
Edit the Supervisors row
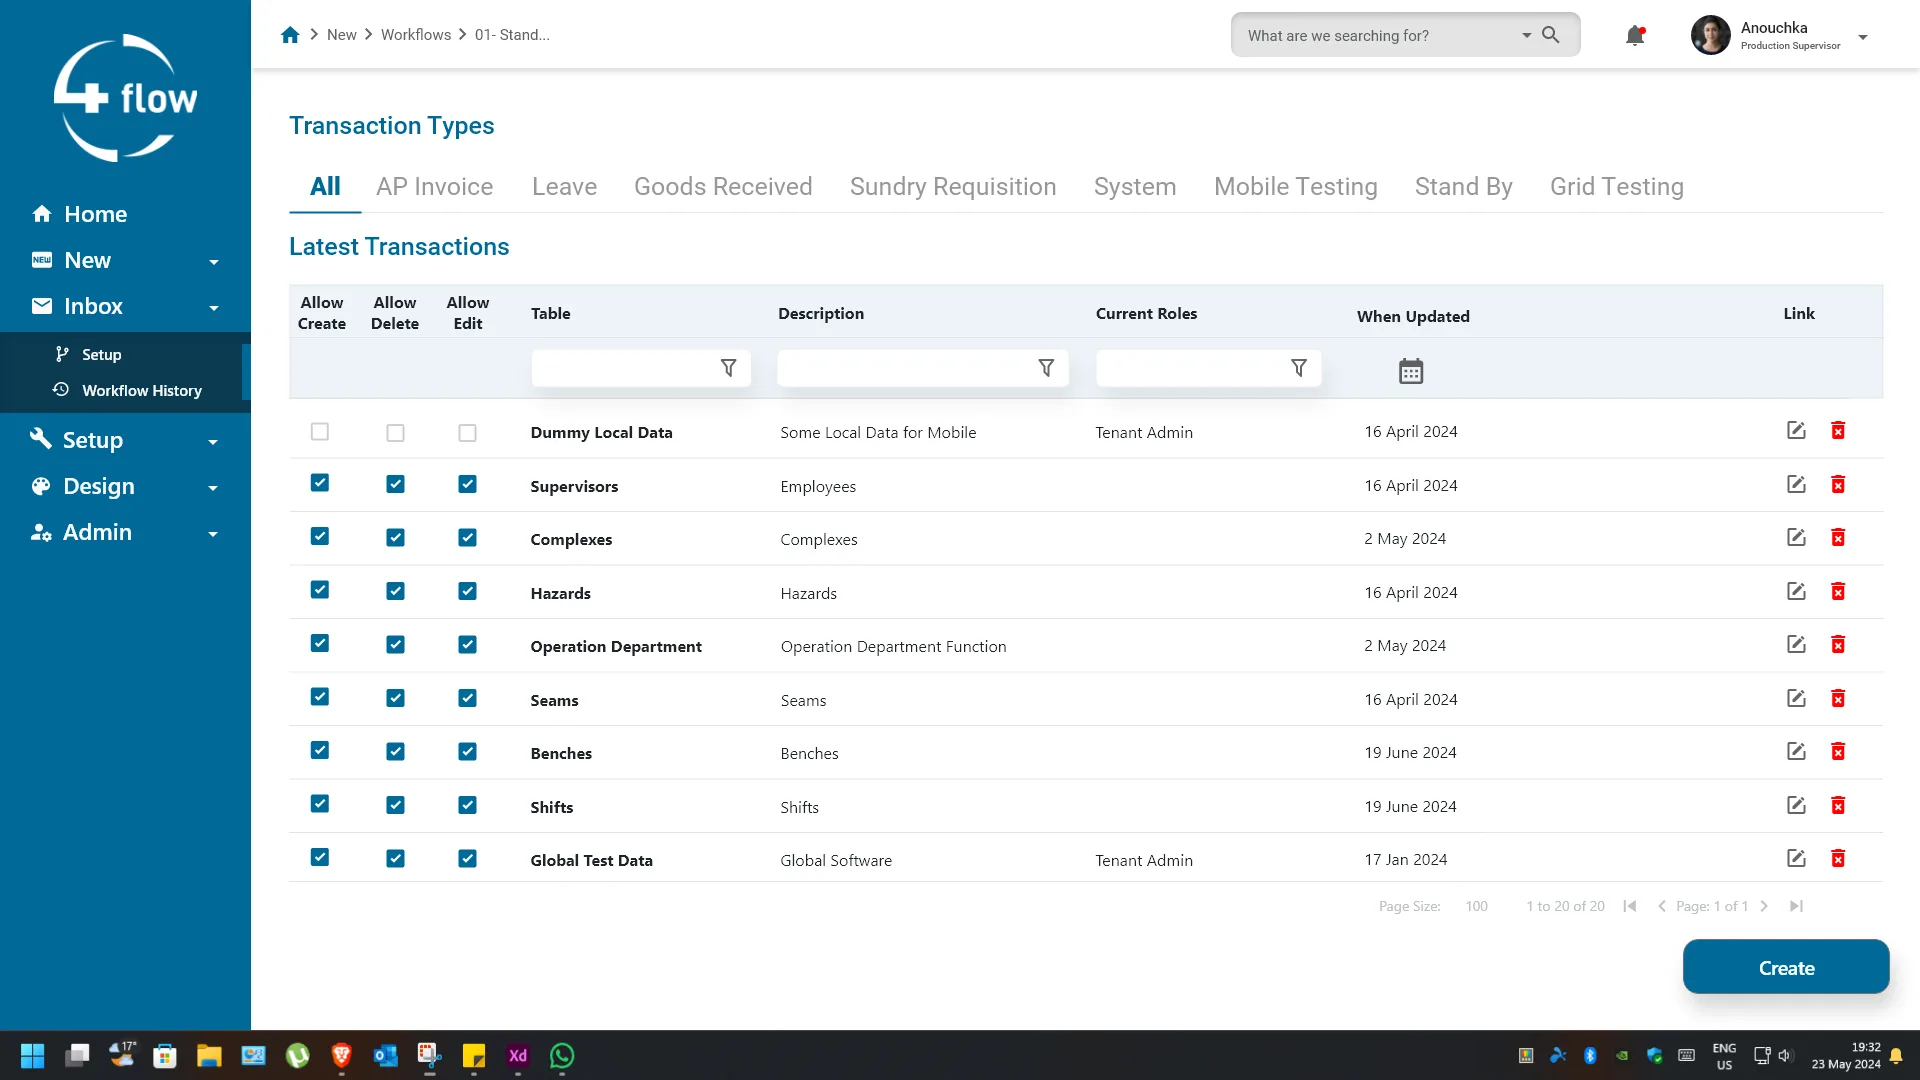pos(1796,485)
